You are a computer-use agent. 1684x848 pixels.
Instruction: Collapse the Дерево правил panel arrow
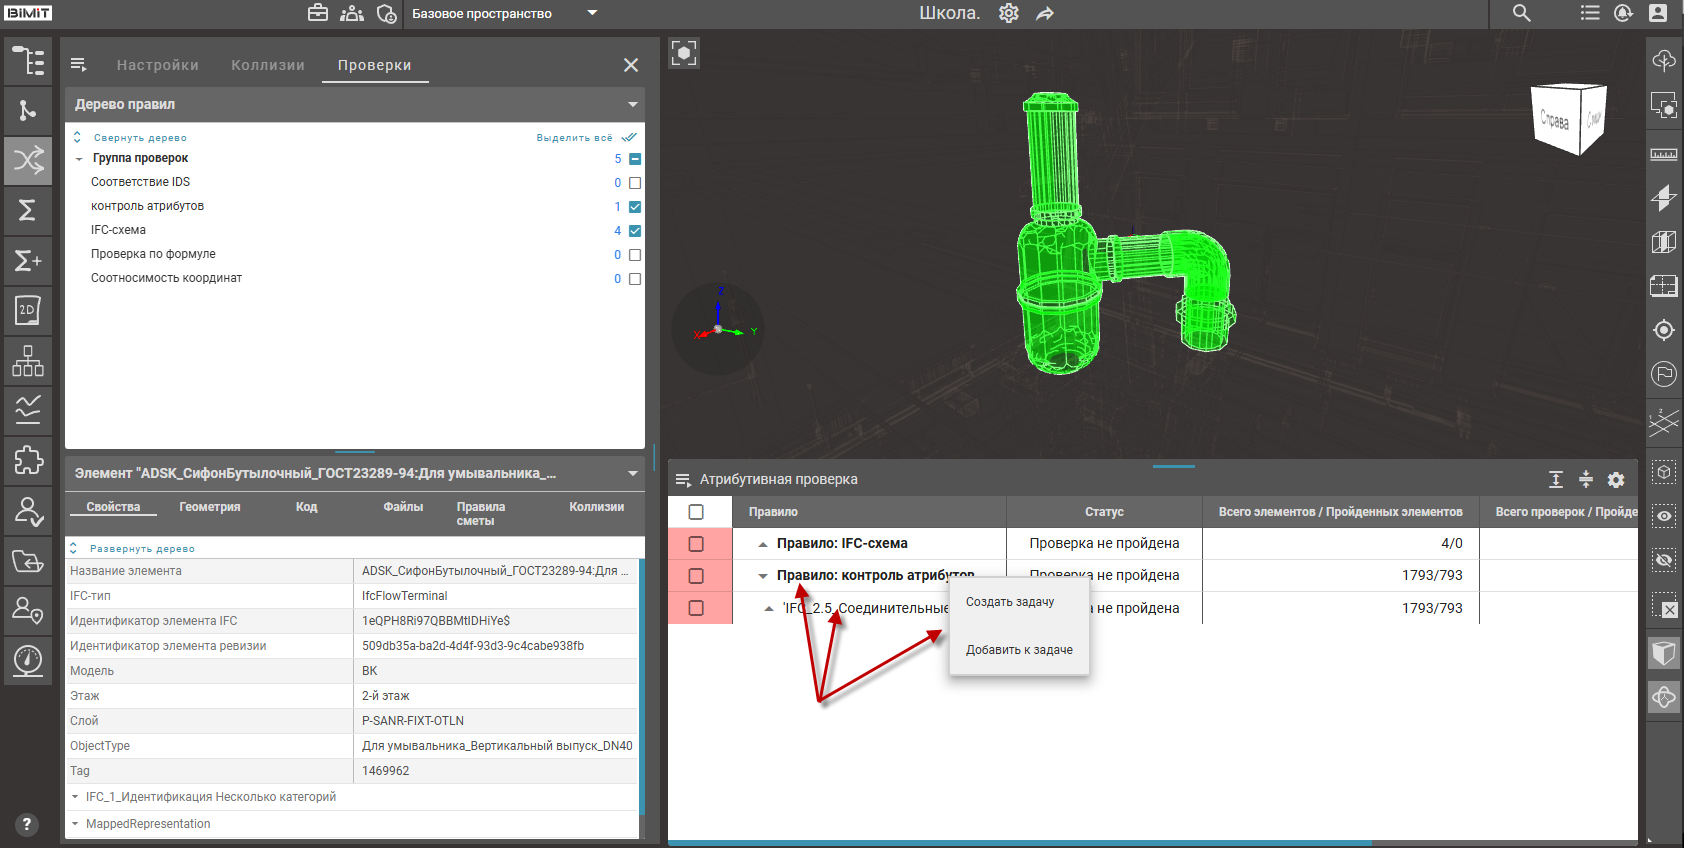(x=632, y=105)
